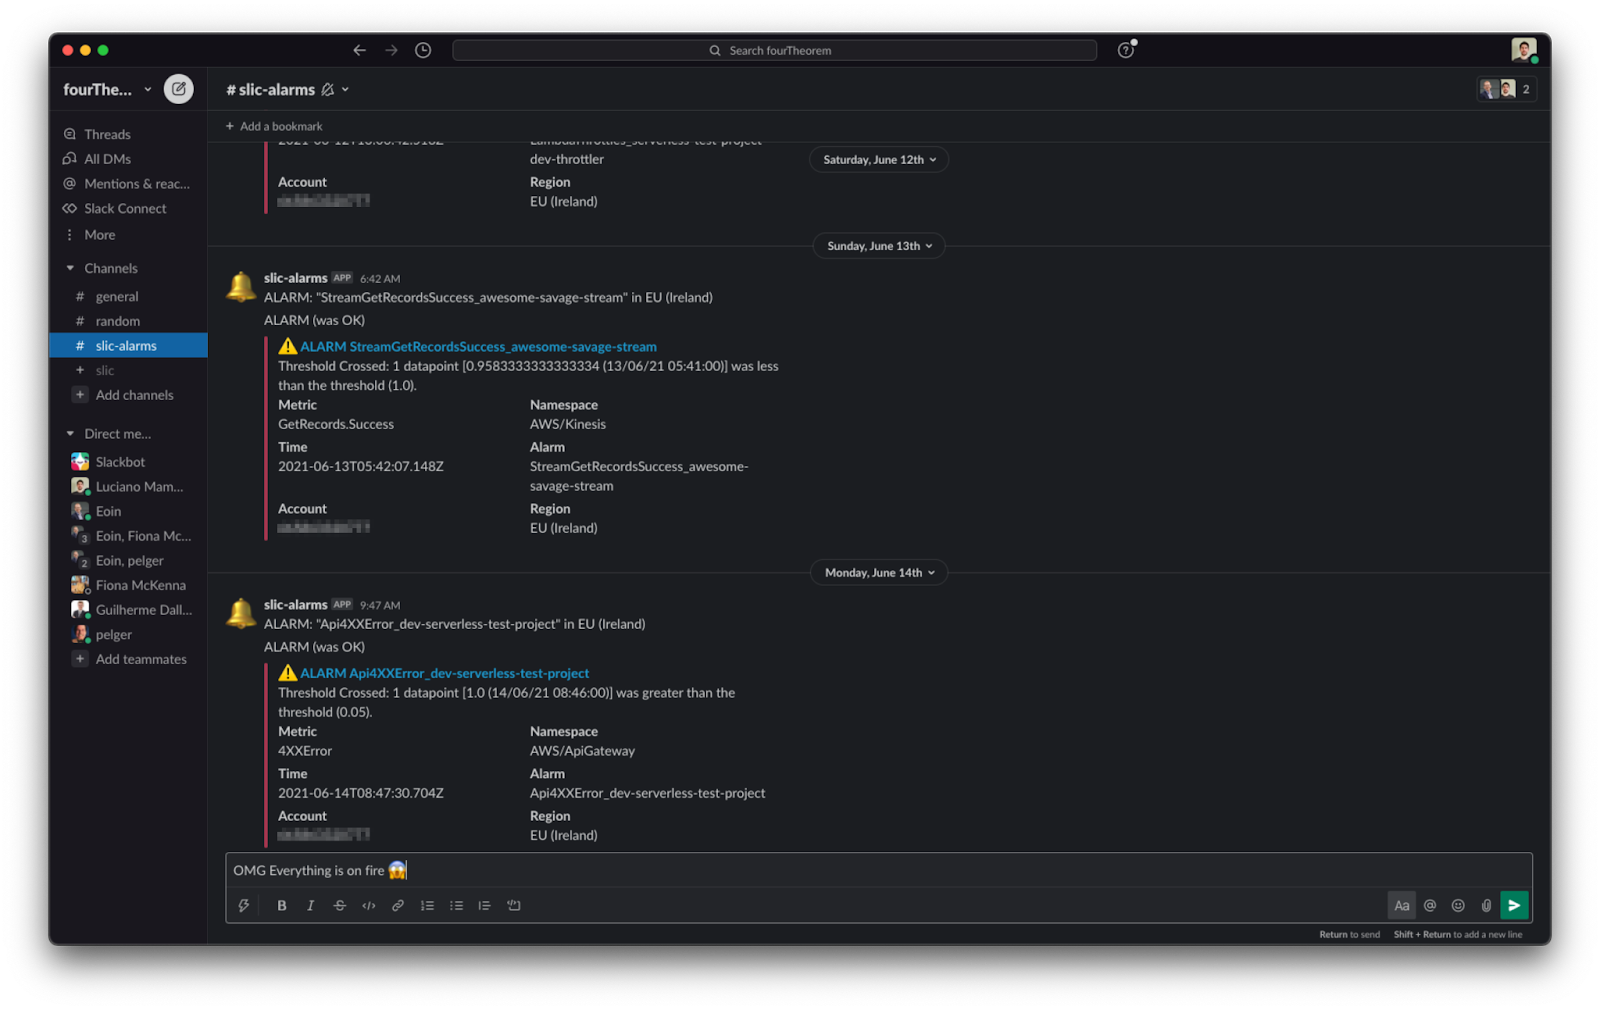Open the Eoin direct message
Viewport: 1600px width, 1010px height.
(108, 511)
